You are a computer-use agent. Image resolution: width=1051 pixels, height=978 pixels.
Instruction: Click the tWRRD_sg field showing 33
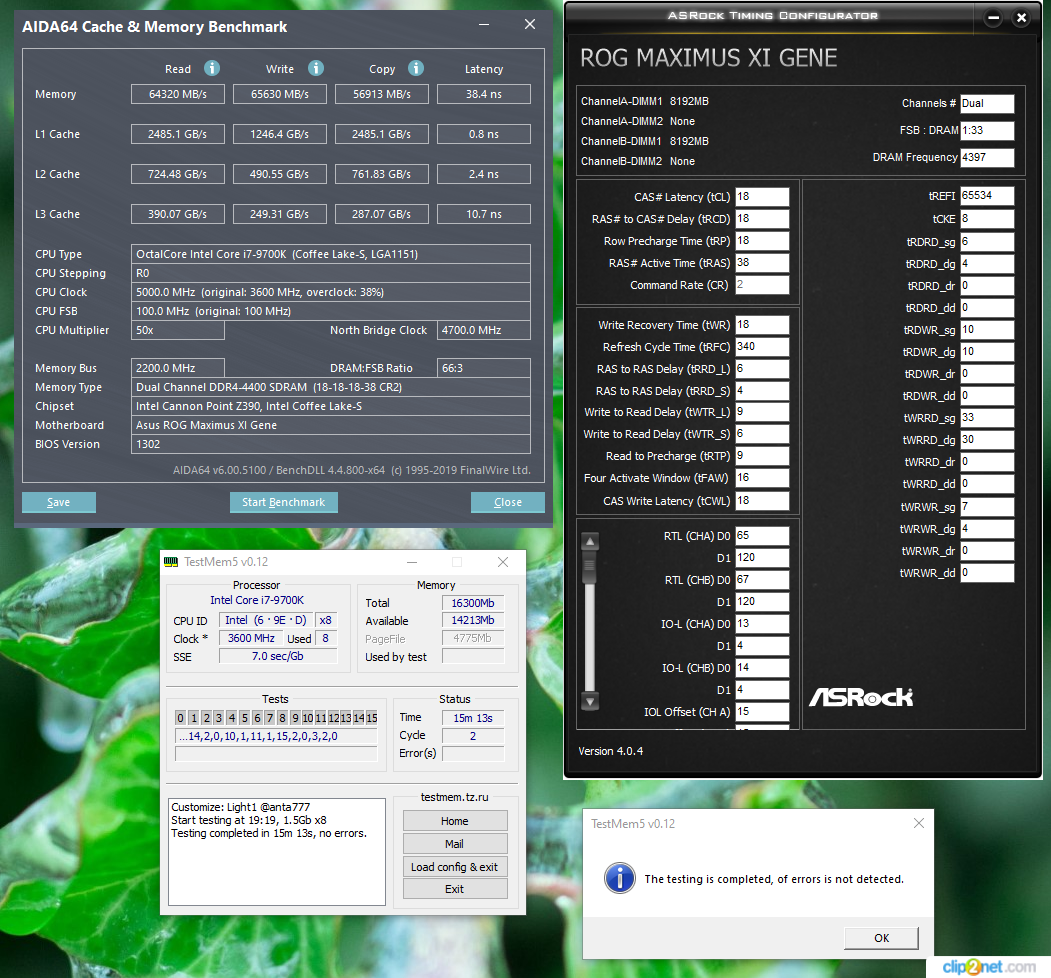pos(987,418)
